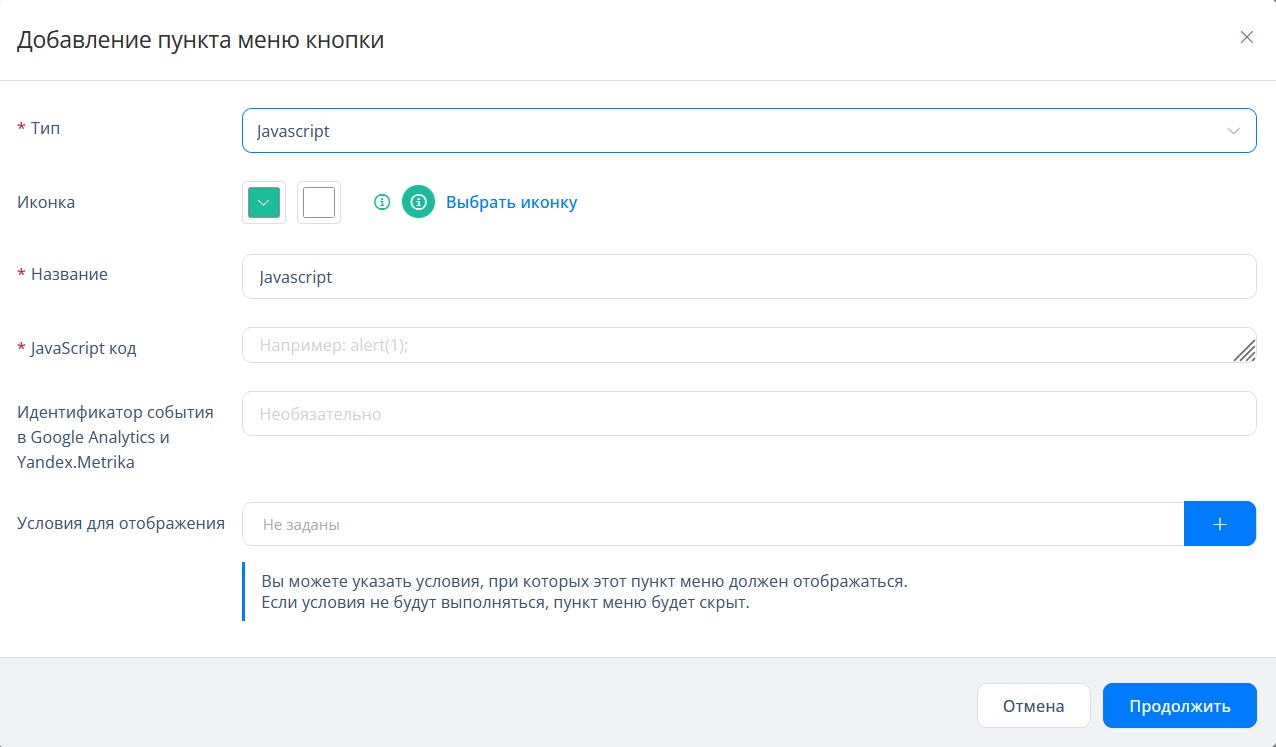Open the green icon background color picker

click(x=264, y=202)
